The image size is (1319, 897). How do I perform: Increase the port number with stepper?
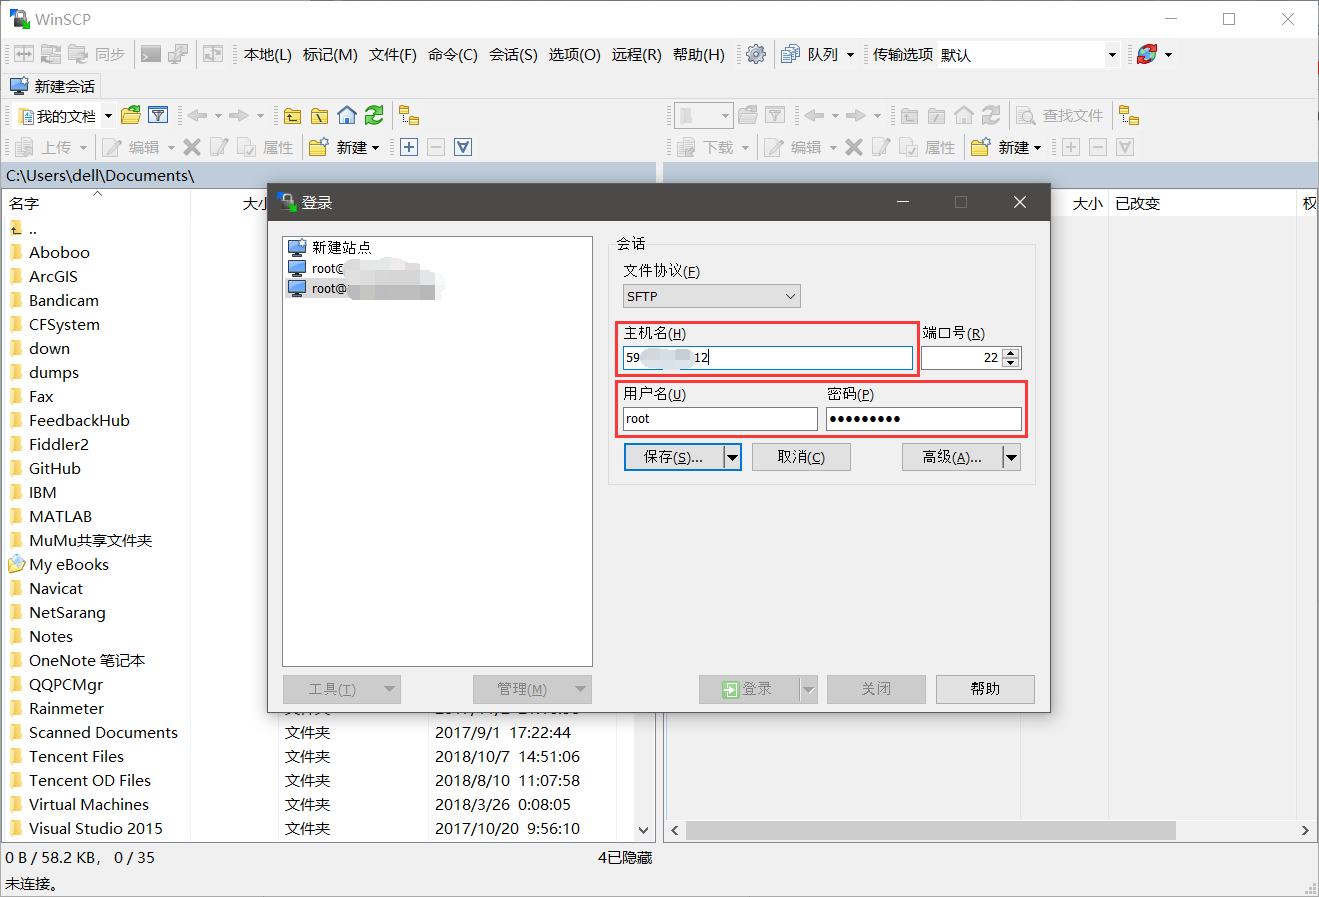point(1011,353)
